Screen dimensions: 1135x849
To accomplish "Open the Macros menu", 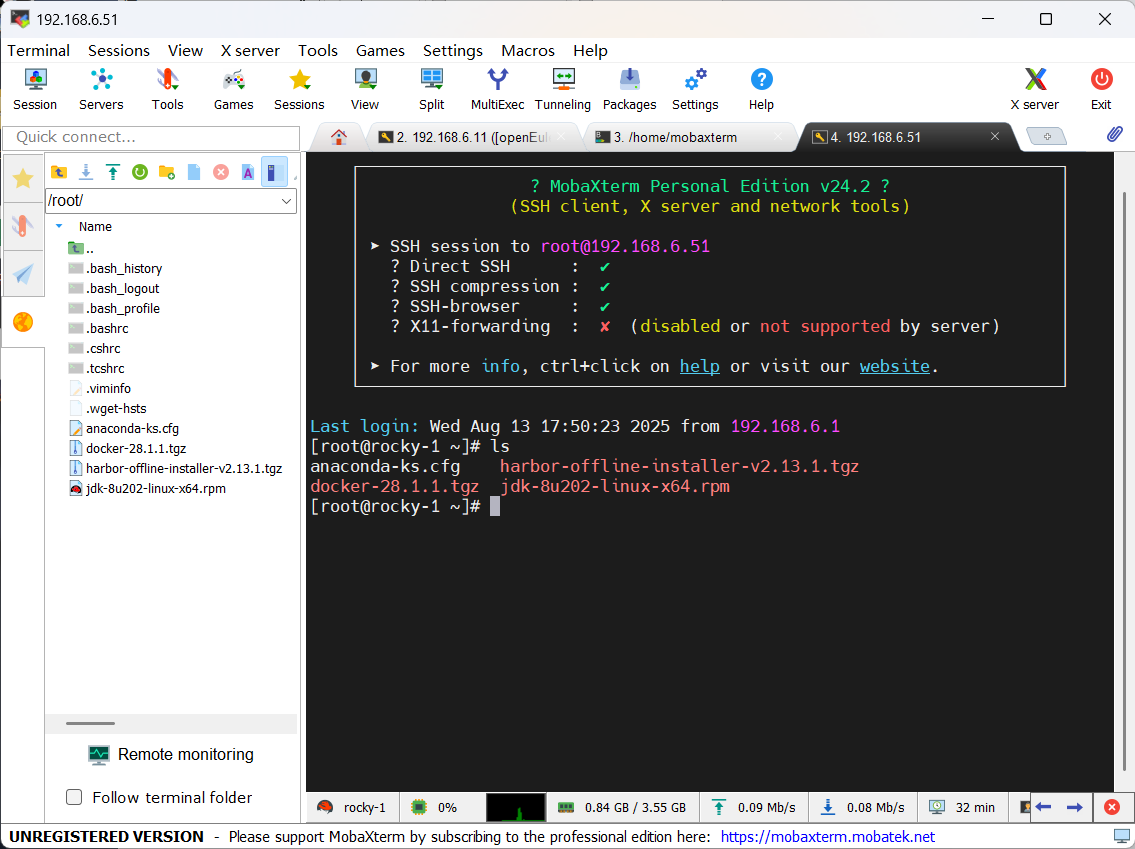I will tap(528, 51).
